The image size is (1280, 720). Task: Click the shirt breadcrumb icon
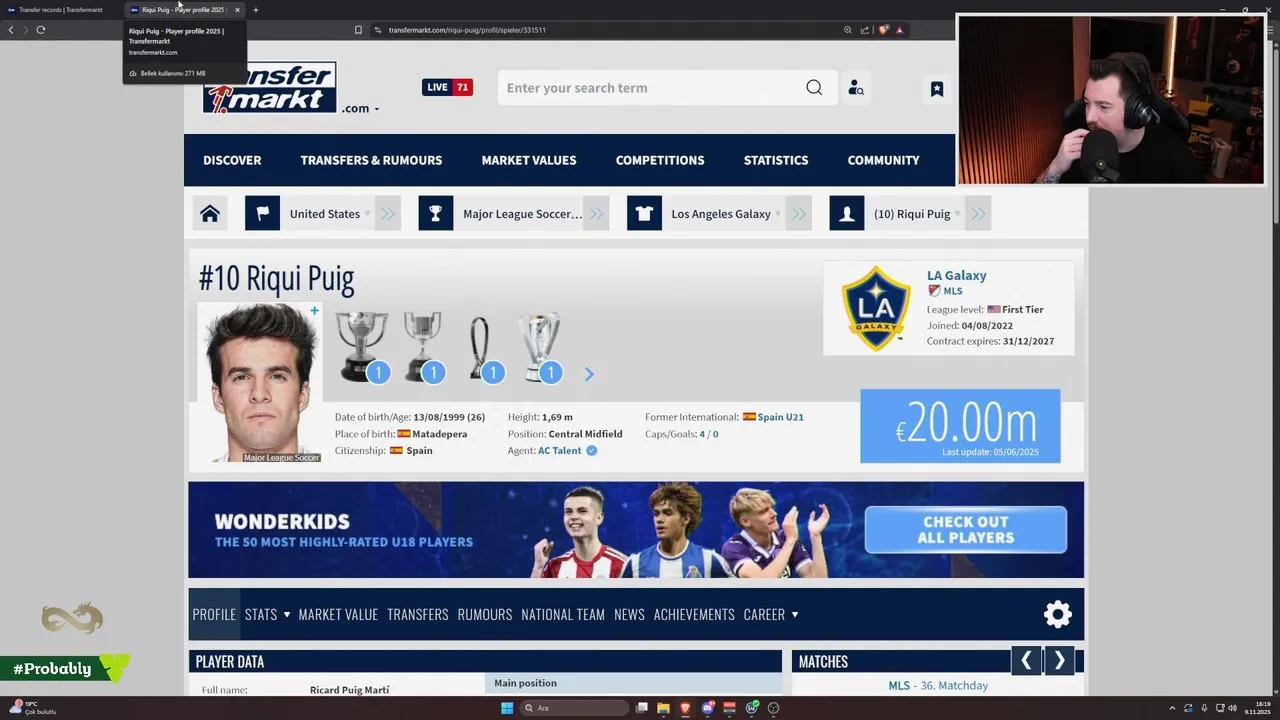click(x=644, y=213)
